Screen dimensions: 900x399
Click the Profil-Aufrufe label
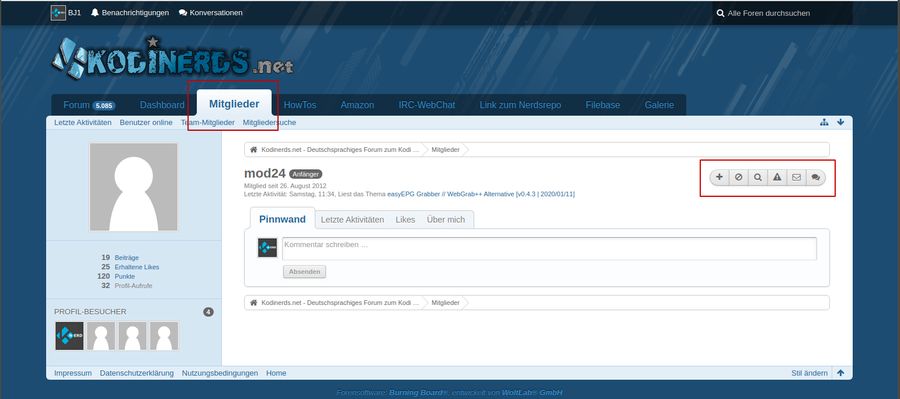[x=134, y=285]
